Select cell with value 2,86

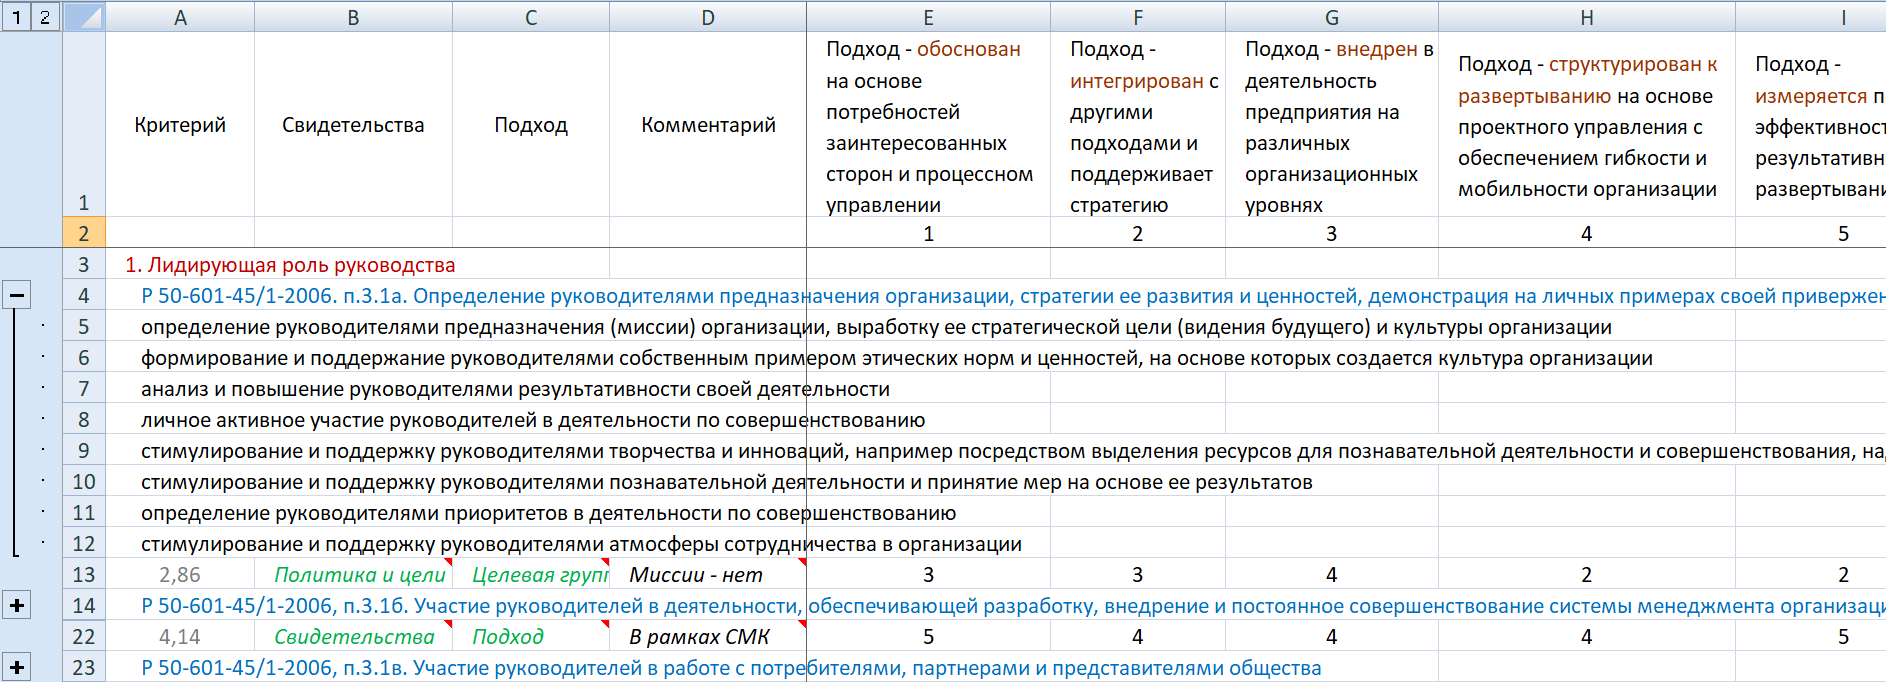180,575
